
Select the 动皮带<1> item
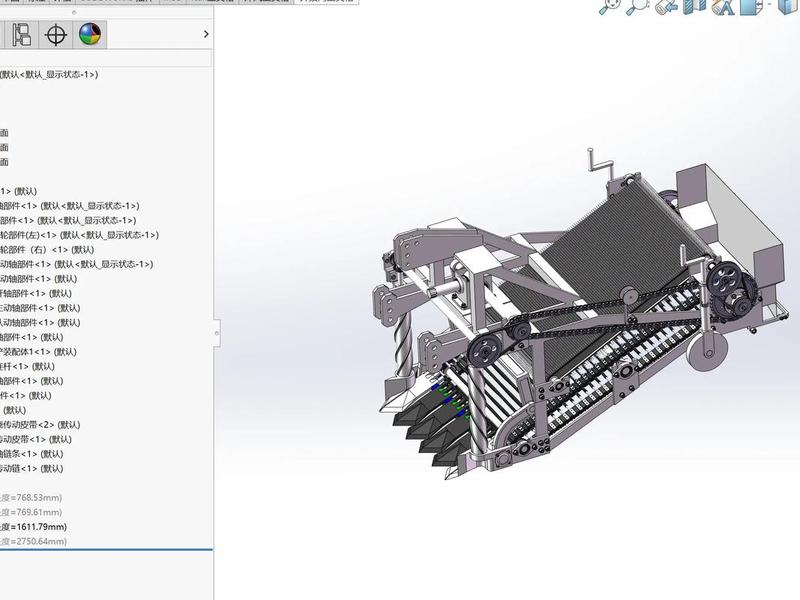[x=36, y=440]
